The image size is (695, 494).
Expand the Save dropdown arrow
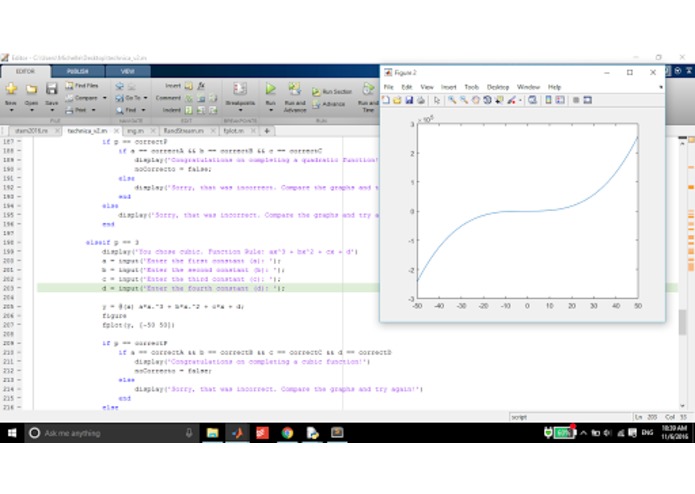tap(51, 110)
